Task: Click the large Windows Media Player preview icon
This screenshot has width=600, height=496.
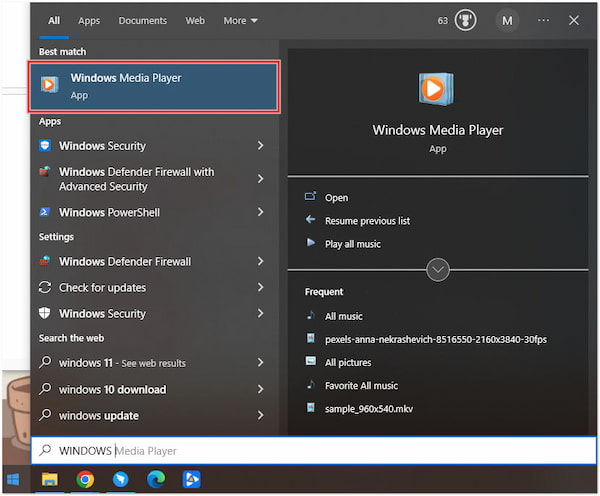Action: click(x=436, y=89)
